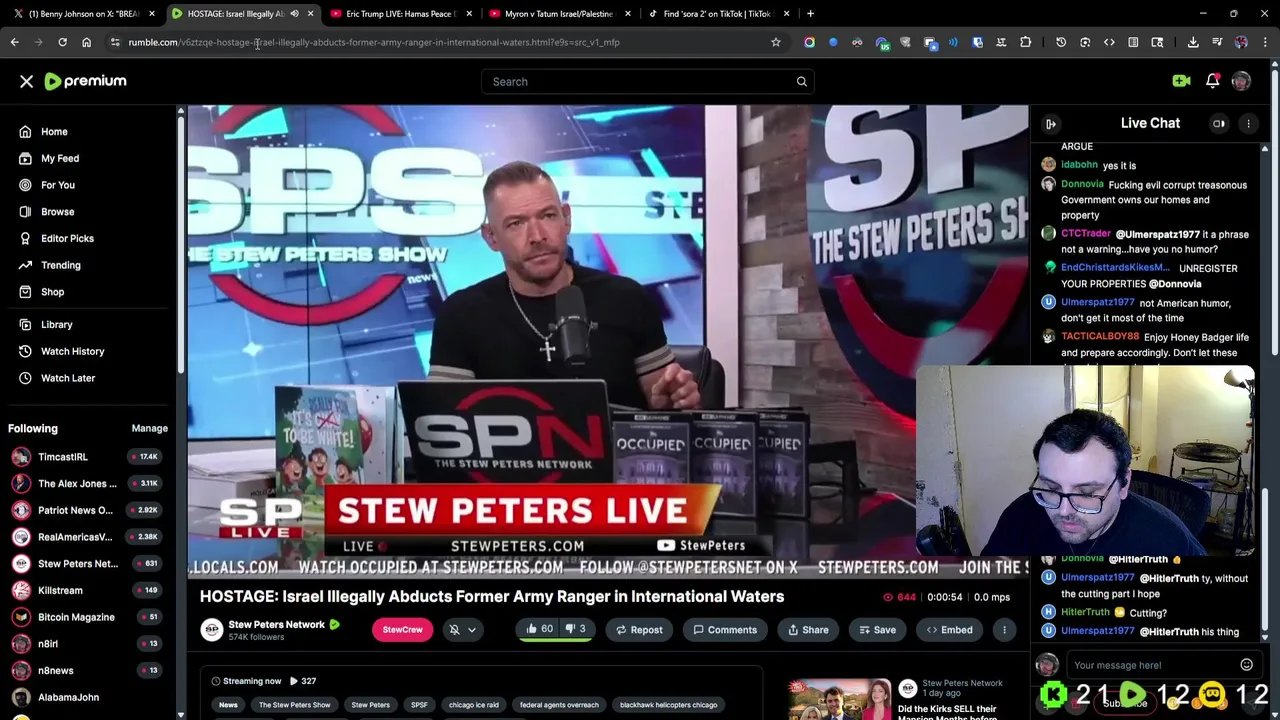Bookmark this page with star
This screenshot has height=720, width=1280.
click(x=775, y=42)
